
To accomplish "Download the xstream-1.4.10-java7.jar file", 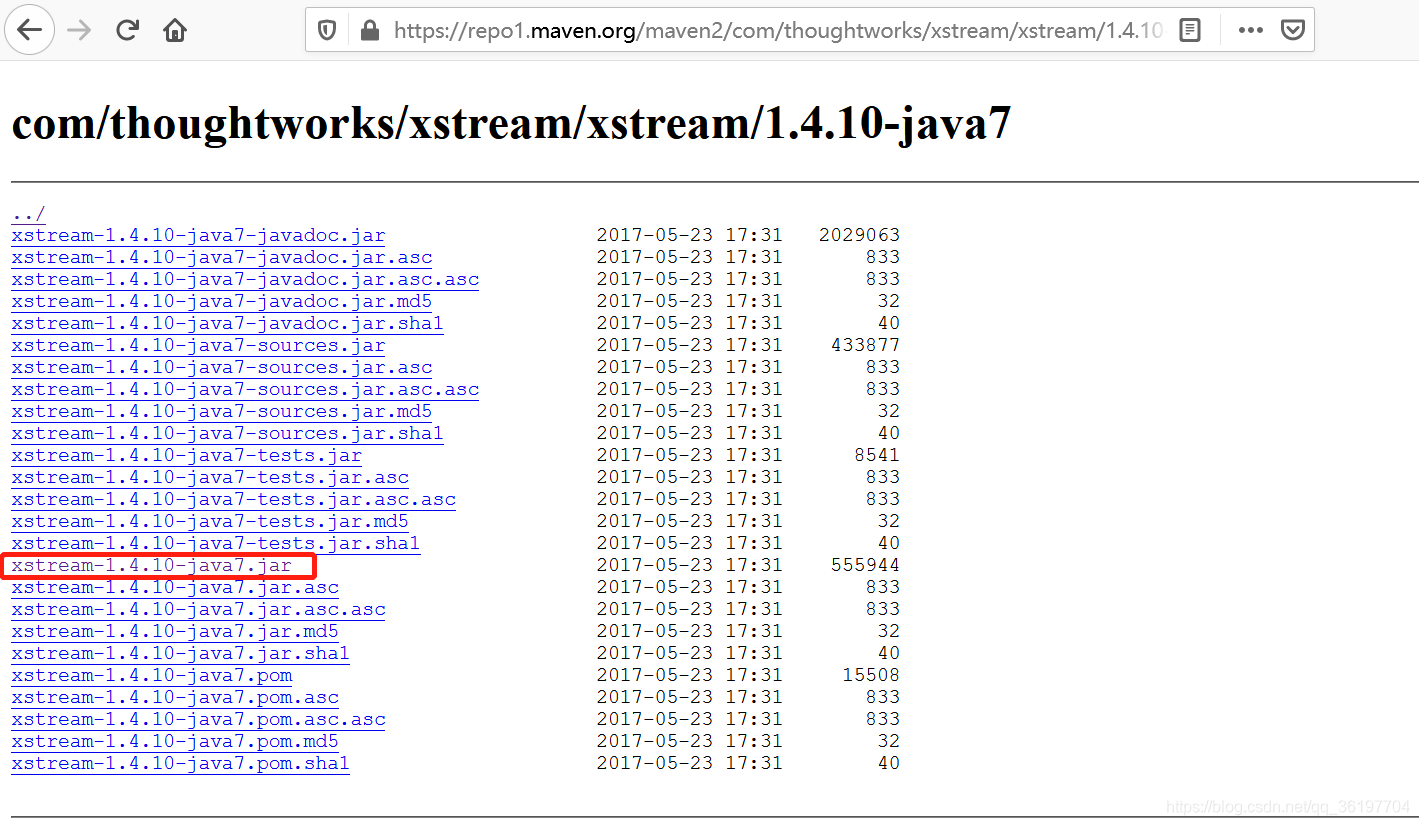I will (x=152, y=565).
